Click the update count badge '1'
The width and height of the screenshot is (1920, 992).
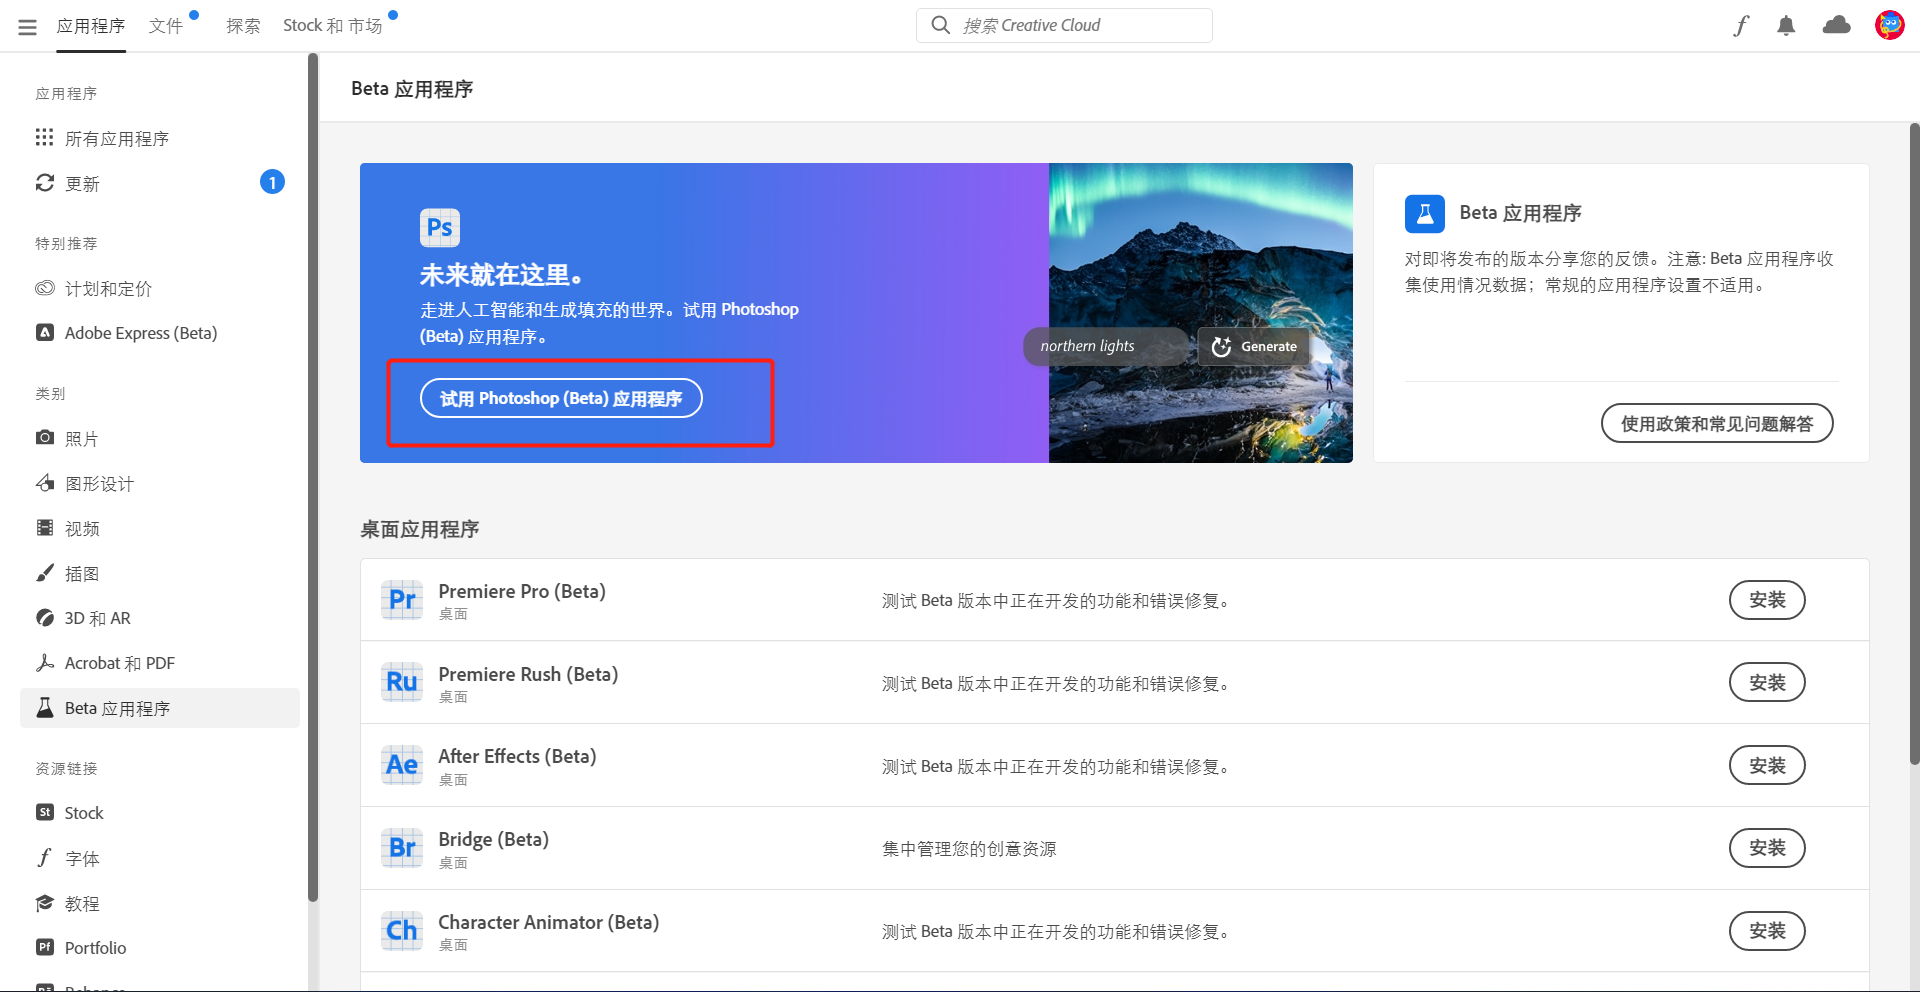[x=272, y=182]
